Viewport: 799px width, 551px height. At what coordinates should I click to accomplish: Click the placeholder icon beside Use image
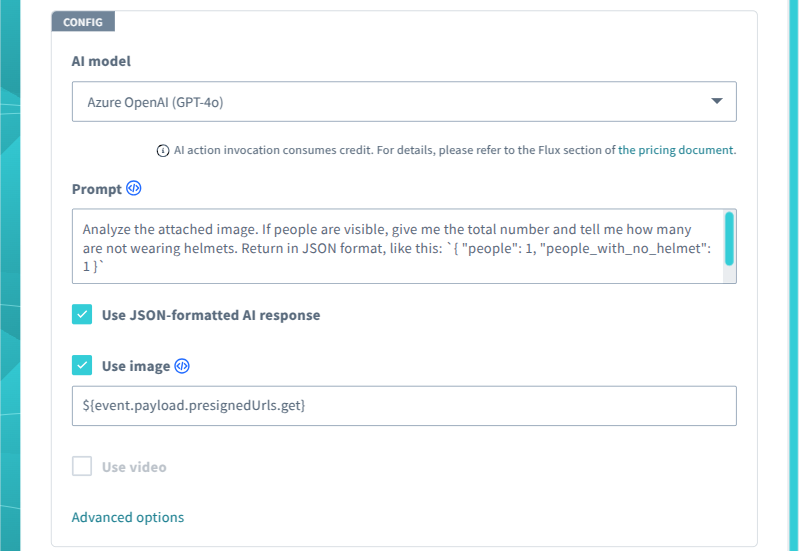coord(182,366)
